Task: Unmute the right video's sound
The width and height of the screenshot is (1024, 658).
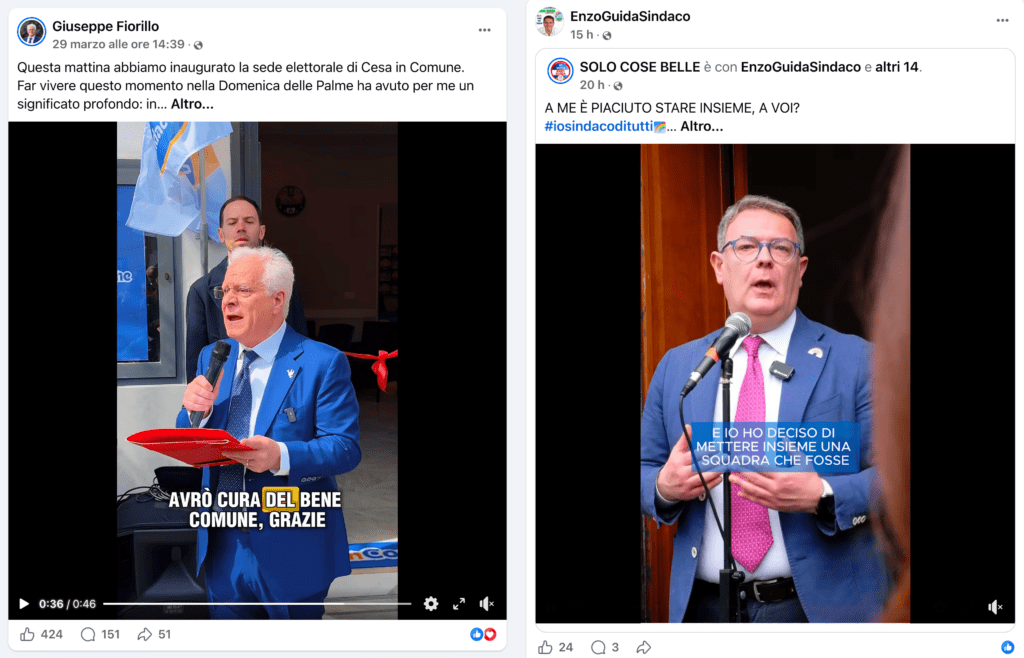Action: point(995,607)
